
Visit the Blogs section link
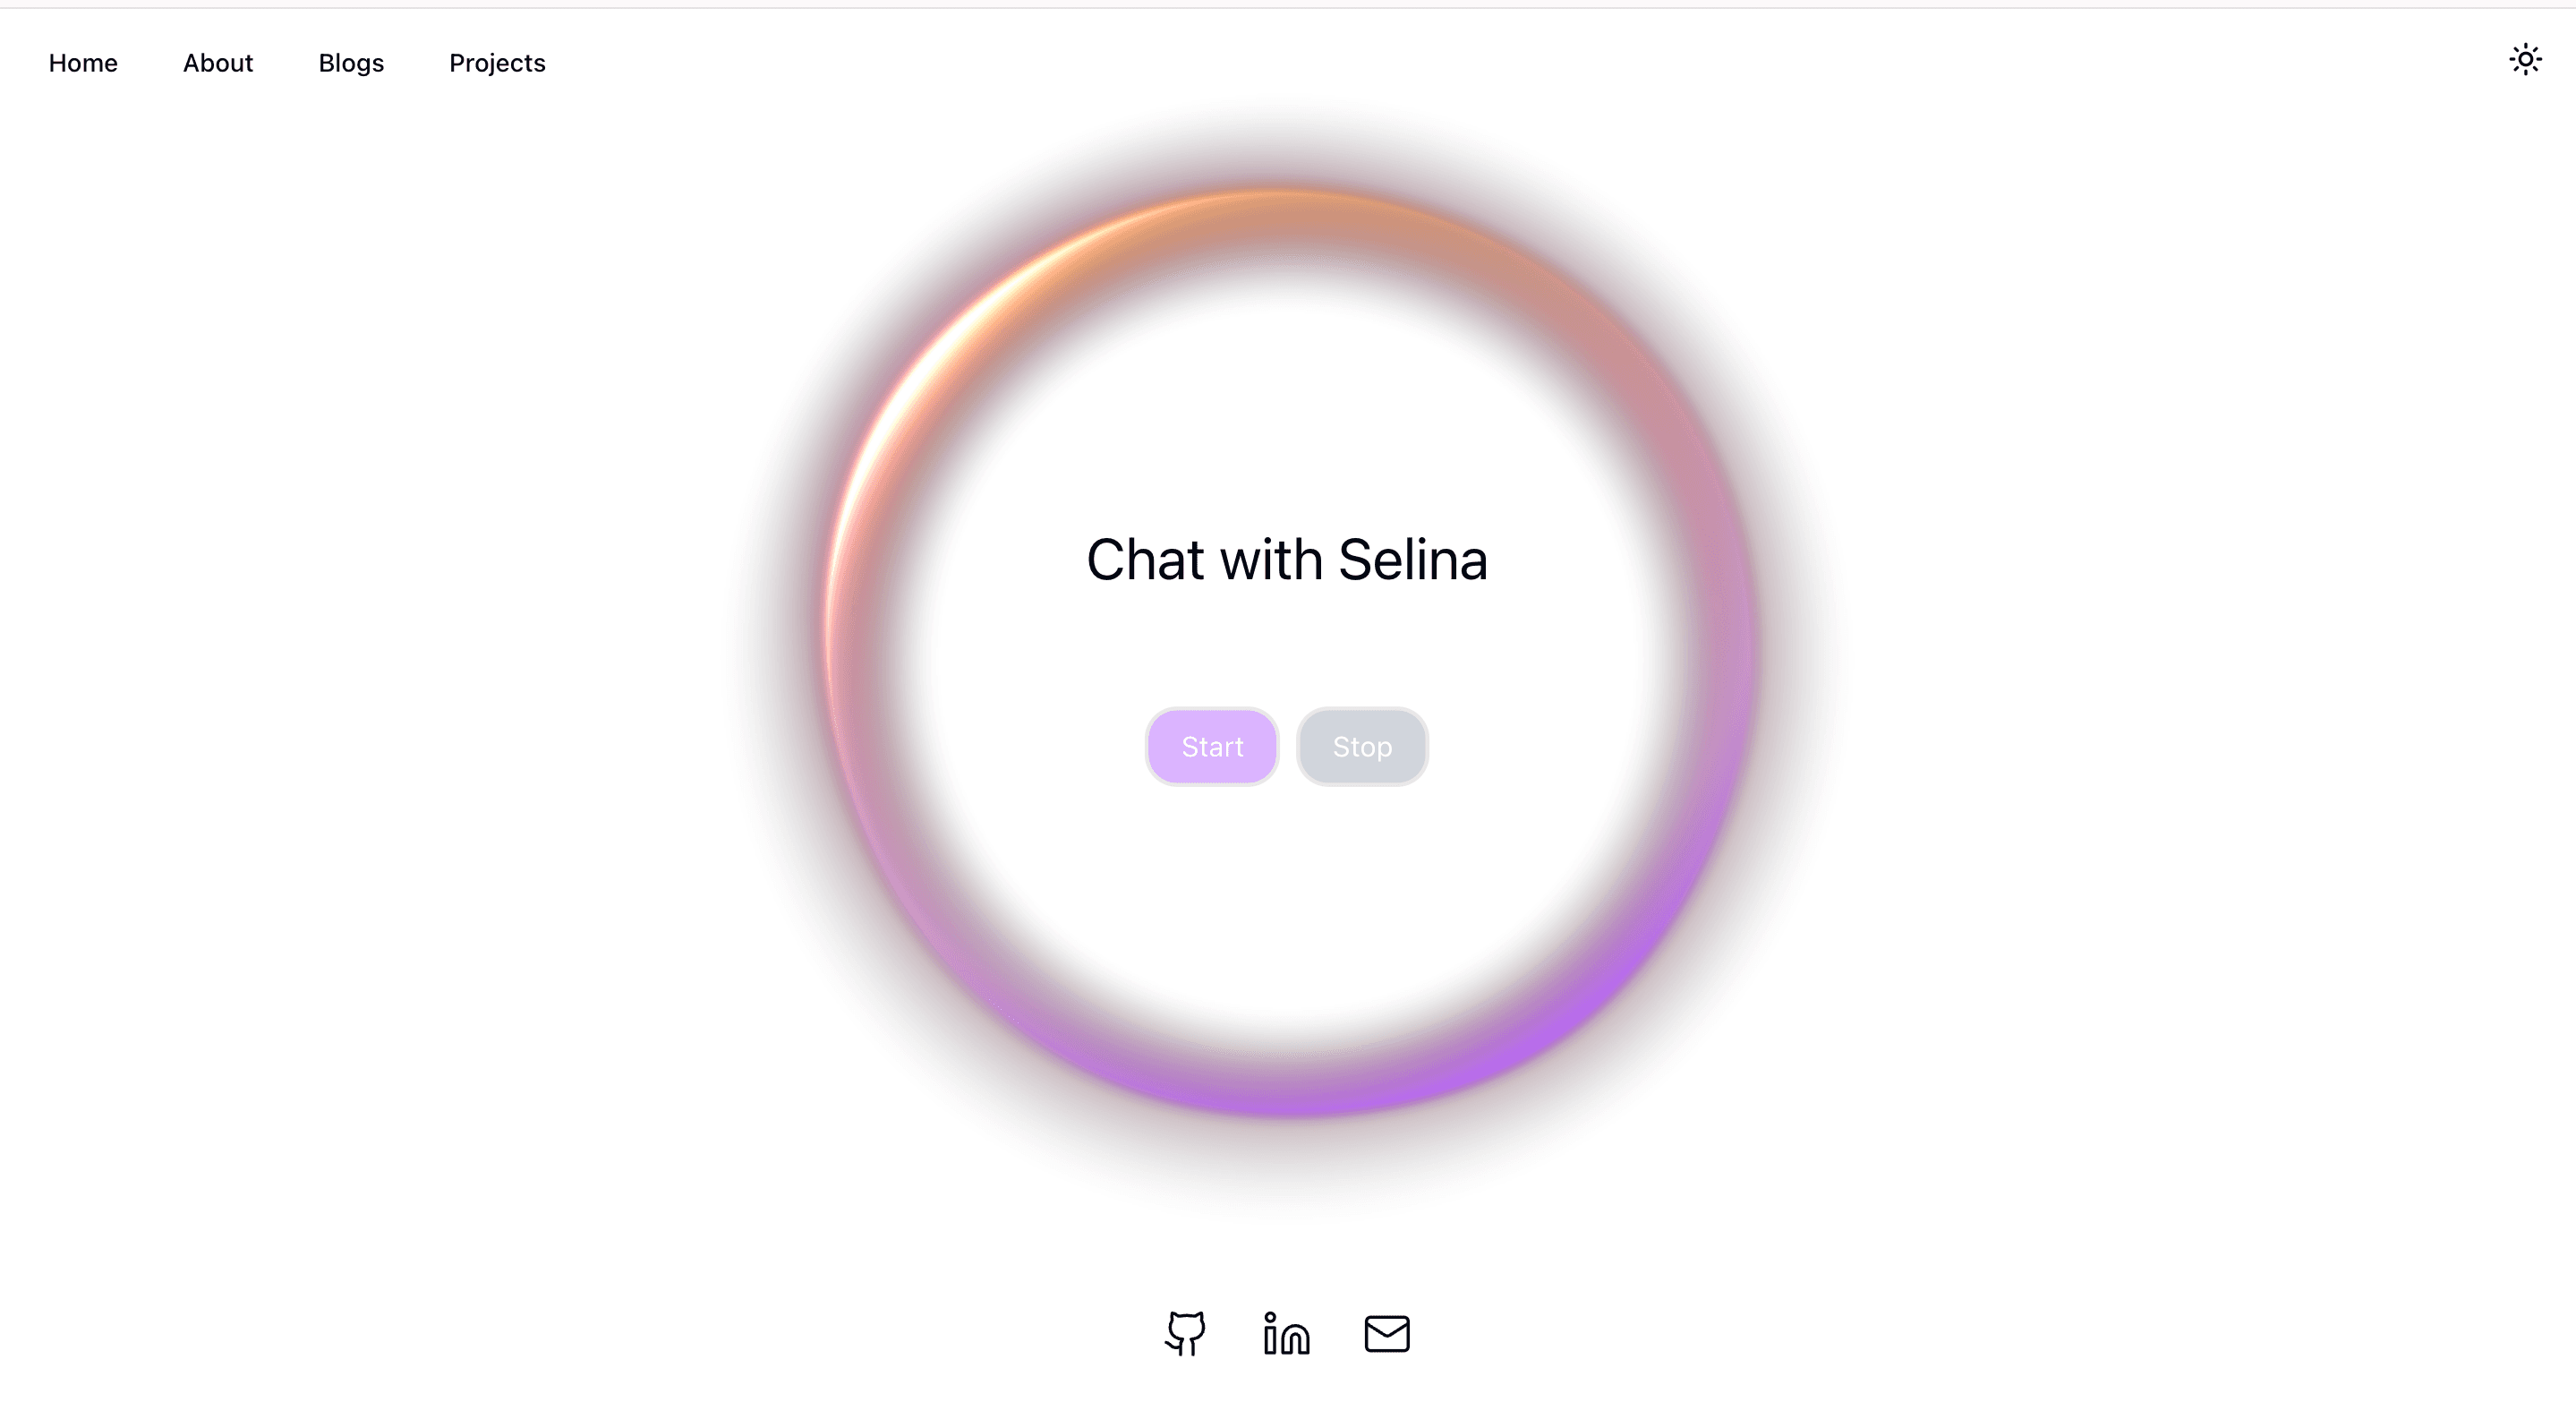[350, 63]
